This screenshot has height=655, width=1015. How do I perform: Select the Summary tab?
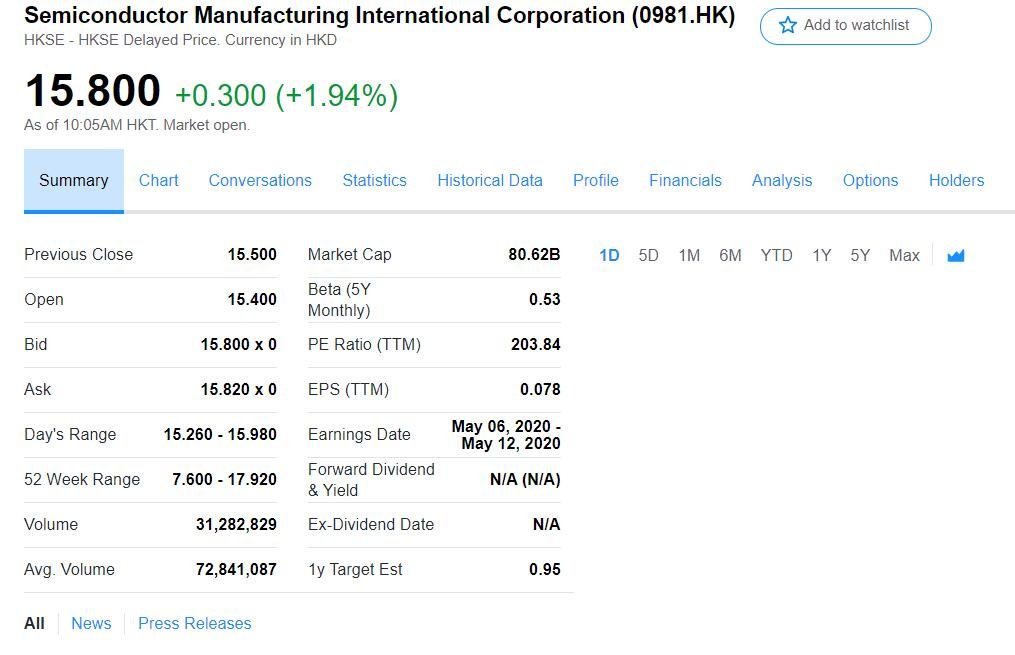(x=74, y=181)
